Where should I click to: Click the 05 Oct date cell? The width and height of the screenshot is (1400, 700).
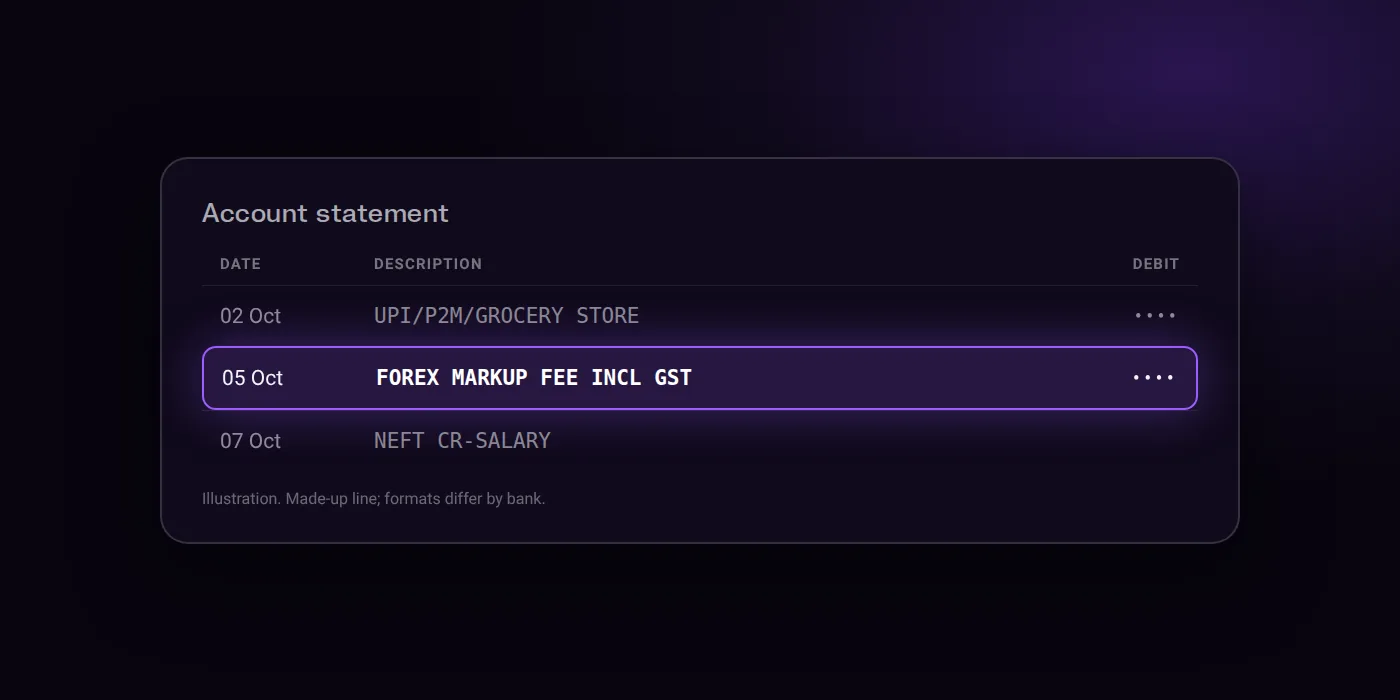(252, 378)
